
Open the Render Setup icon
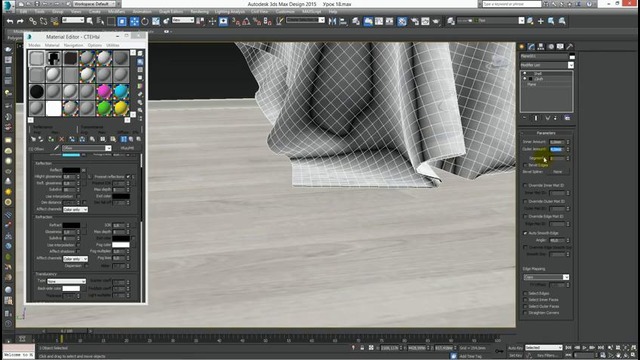click(415, 21)
